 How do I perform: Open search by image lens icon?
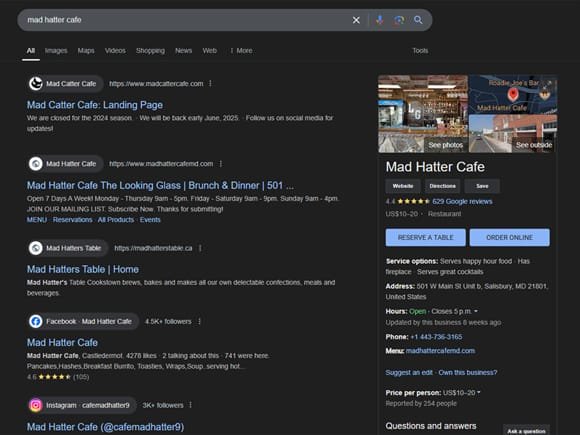[399, 20]
